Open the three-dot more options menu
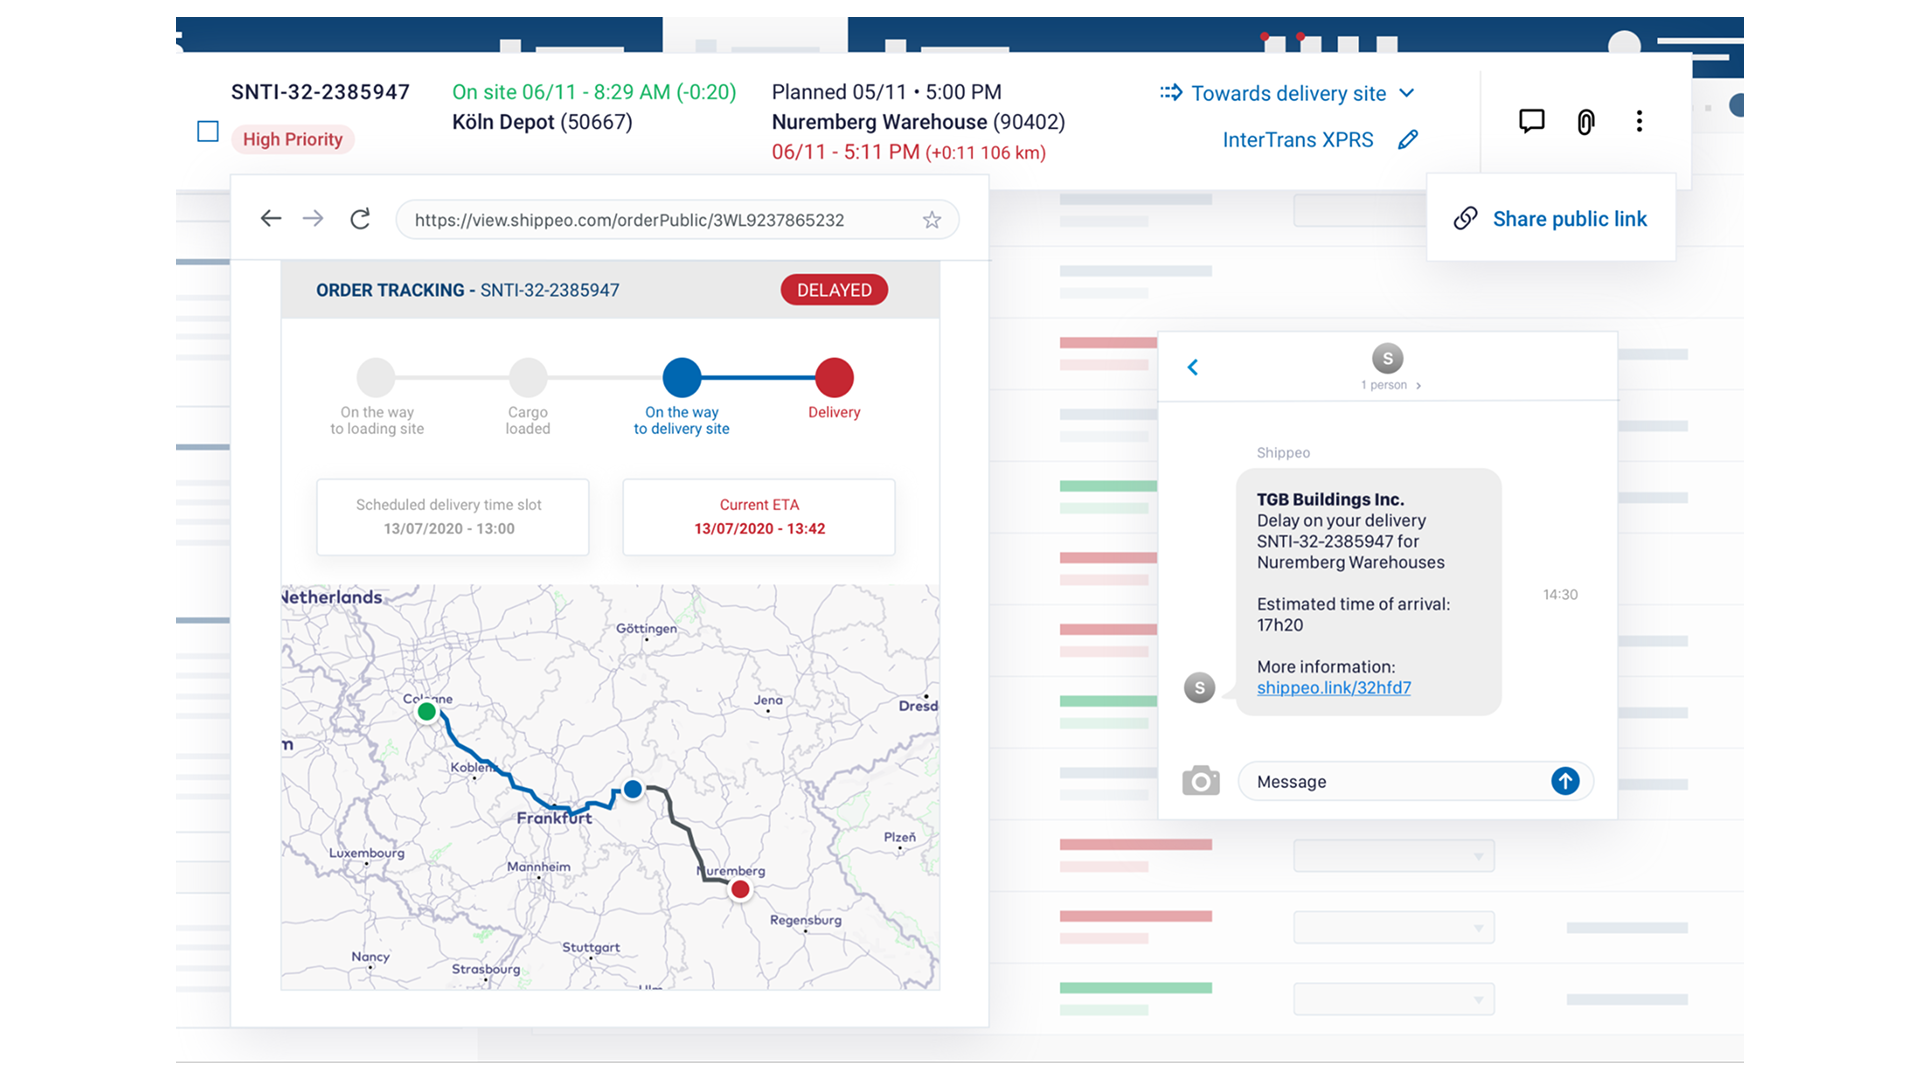The width and height of the screenshot is (1920, 1080). 1639,121
